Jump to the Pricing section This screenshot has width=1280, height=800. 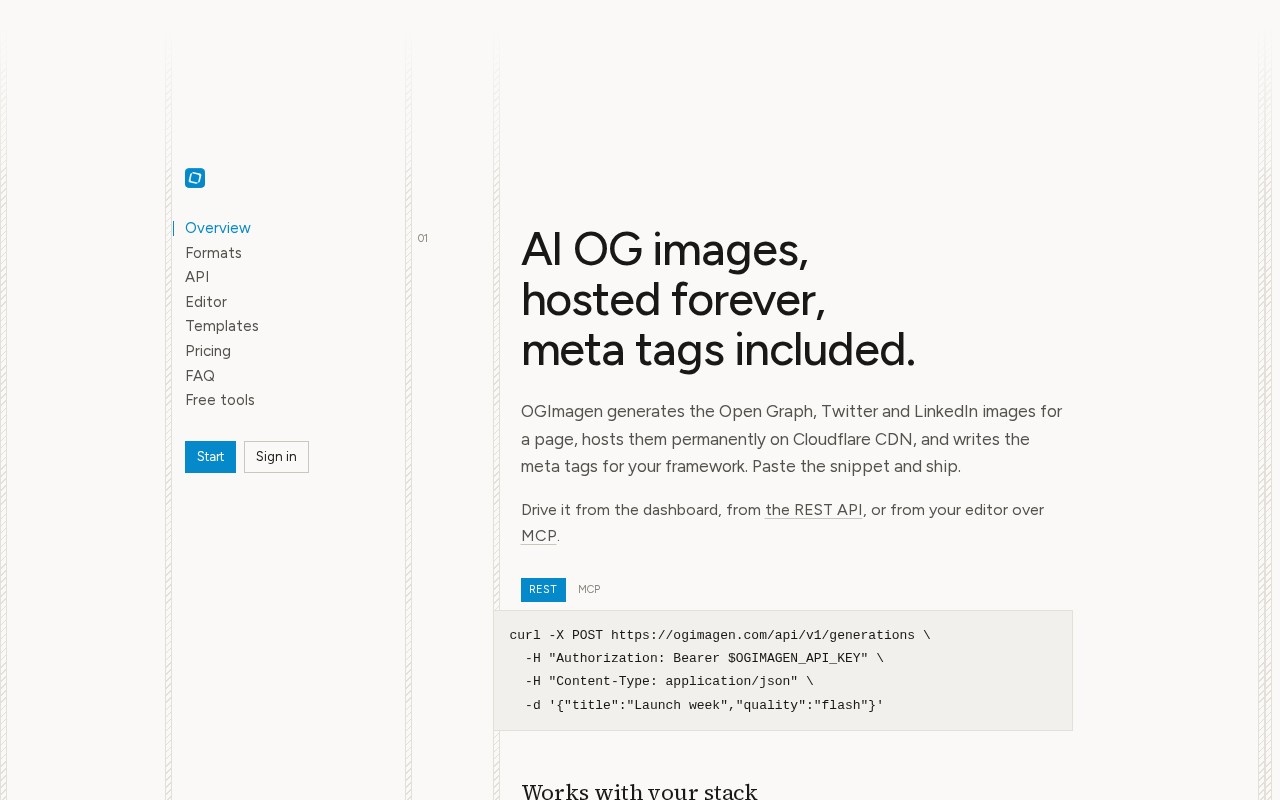pyautogui.click(x=208, y=351)
